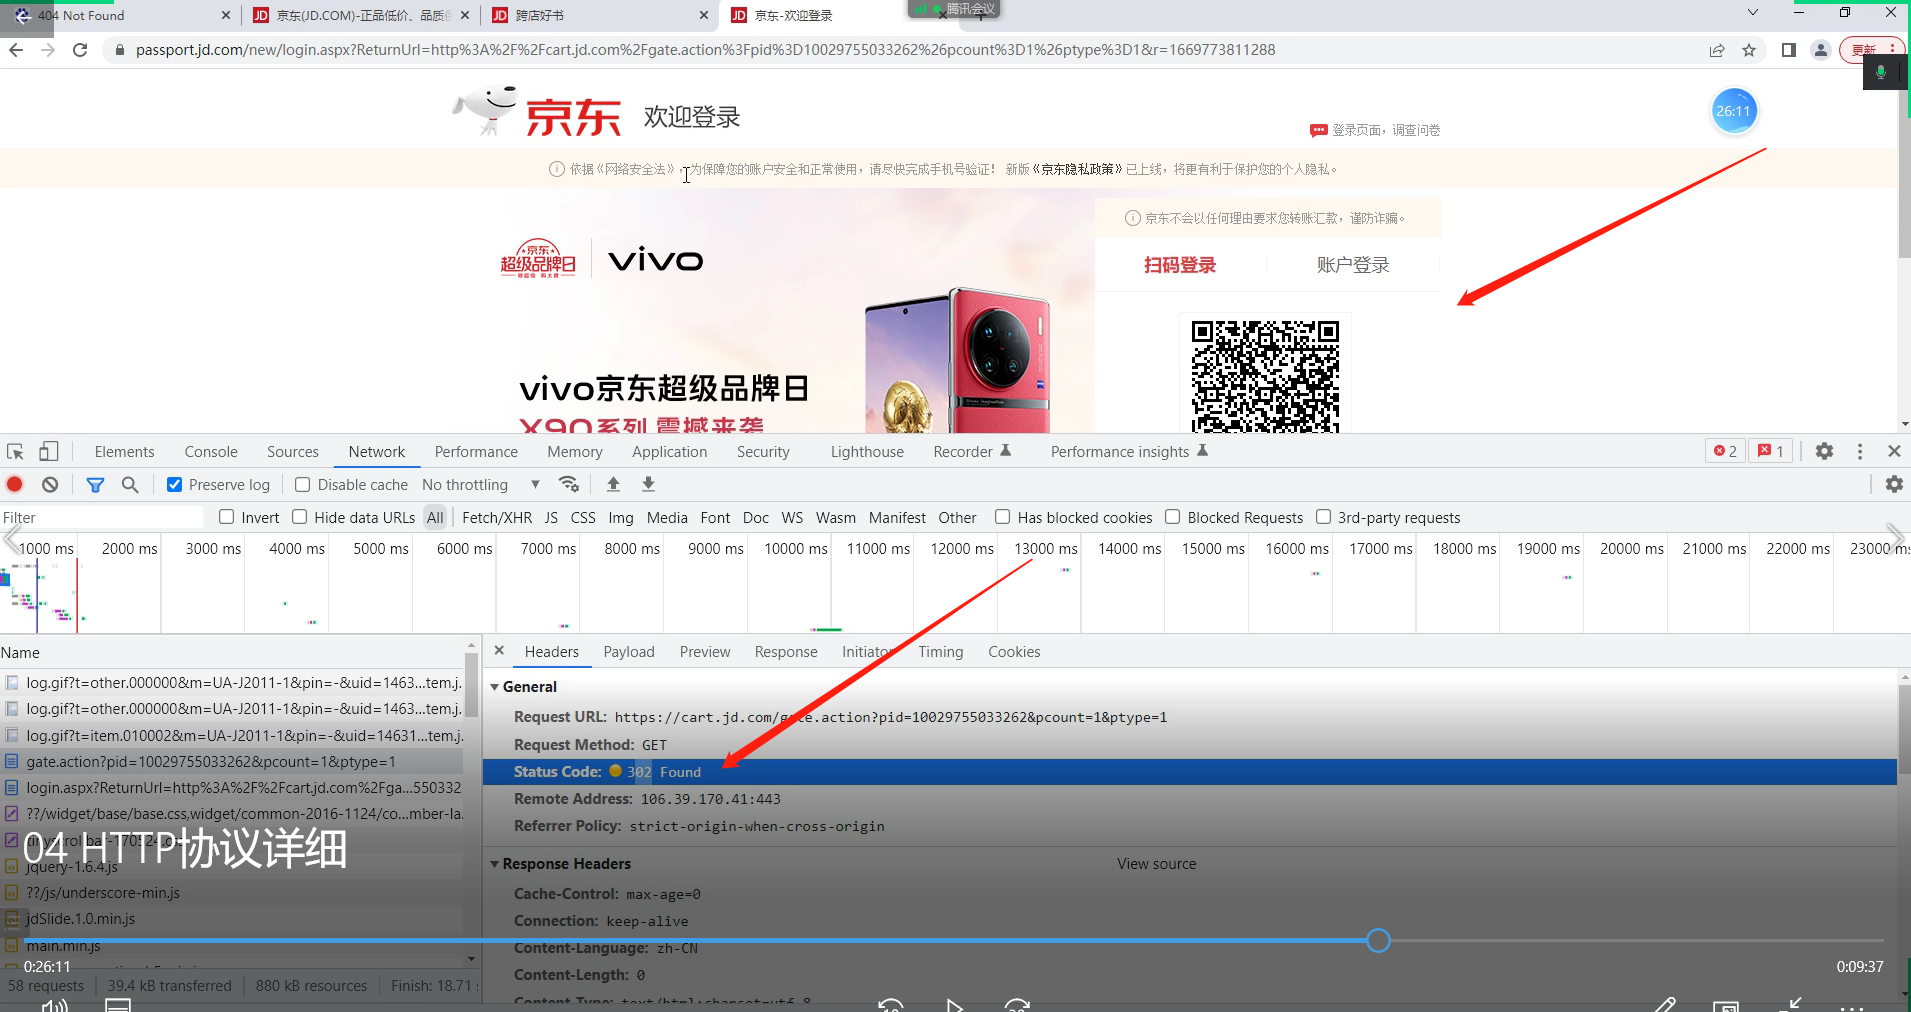
Task: Close the request details pane
Action: (499, 651)
